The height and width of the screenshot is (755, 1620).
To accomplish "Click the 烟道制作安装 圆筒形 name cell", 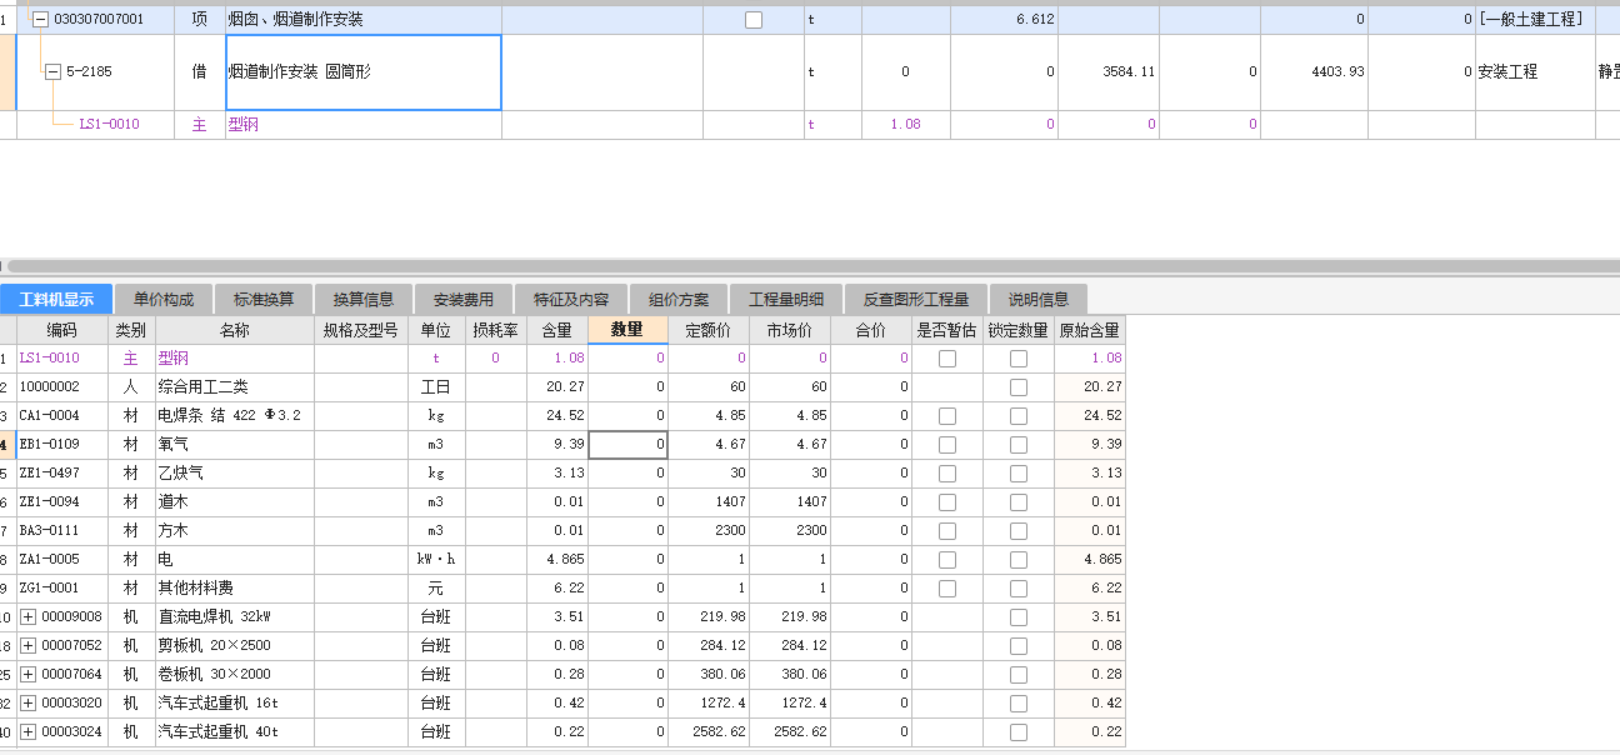I will (x=364, y=72).
